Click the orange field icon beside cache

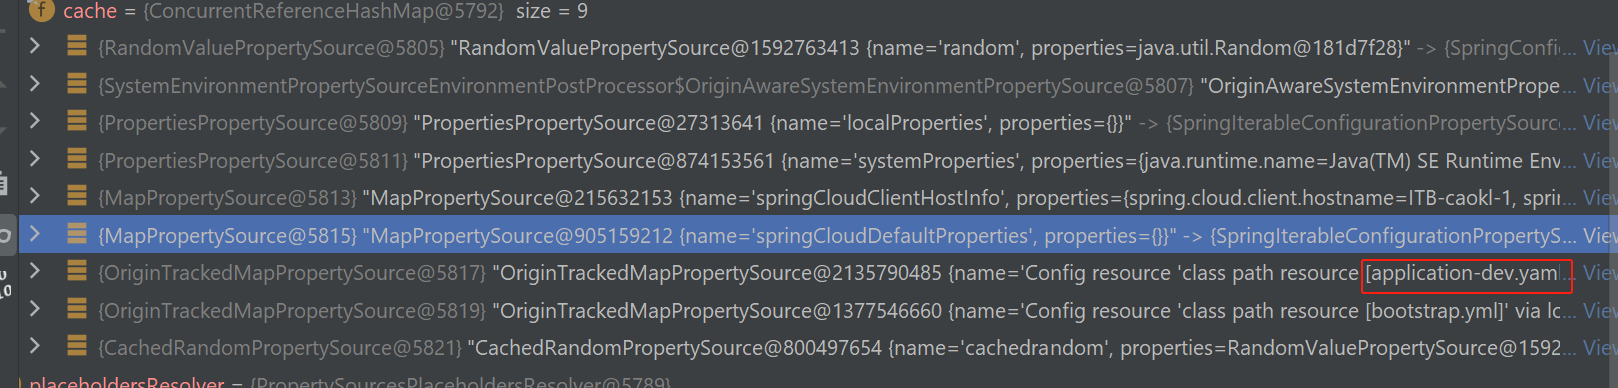pos(41,11)
